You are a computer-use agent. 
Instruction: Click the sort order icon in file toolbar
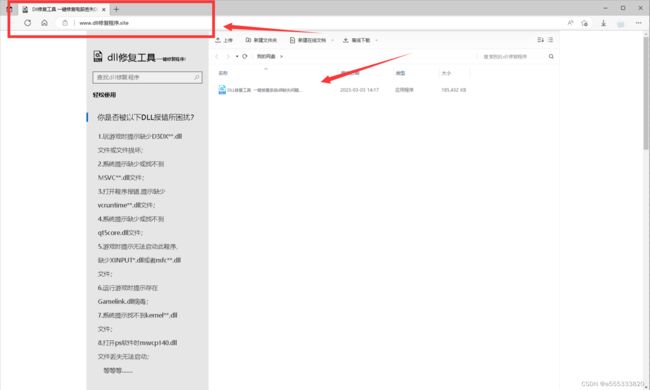540,40
